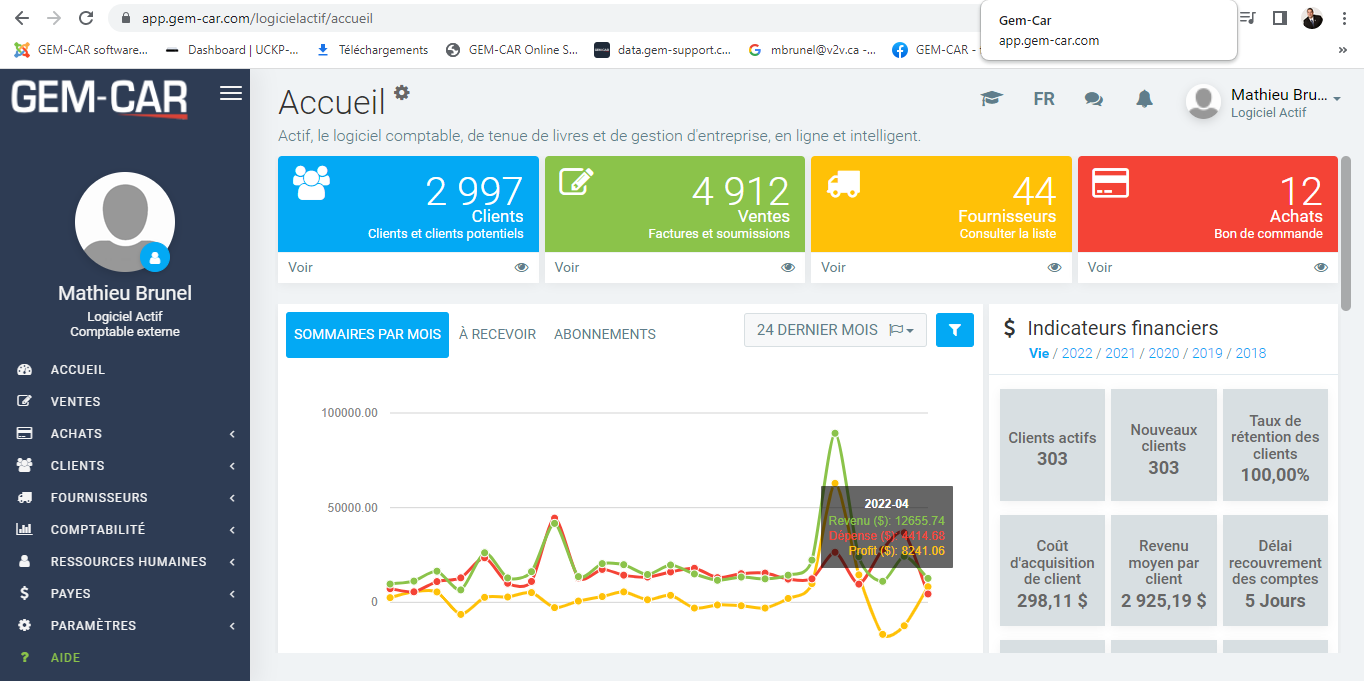Open the chat messages icon
Viewport: 1364px width, 681px height.
click(x=1094, y=99)
